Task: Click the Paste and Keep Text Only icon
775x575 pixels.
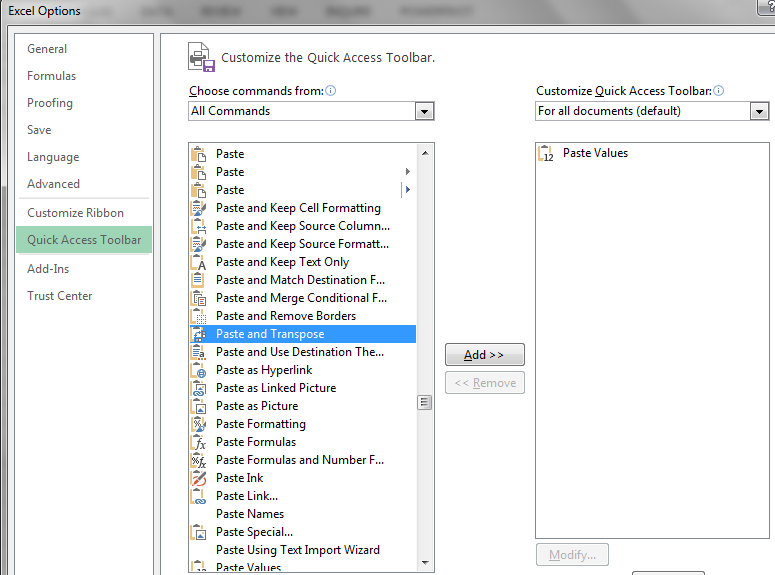Action: click(199, 262)
